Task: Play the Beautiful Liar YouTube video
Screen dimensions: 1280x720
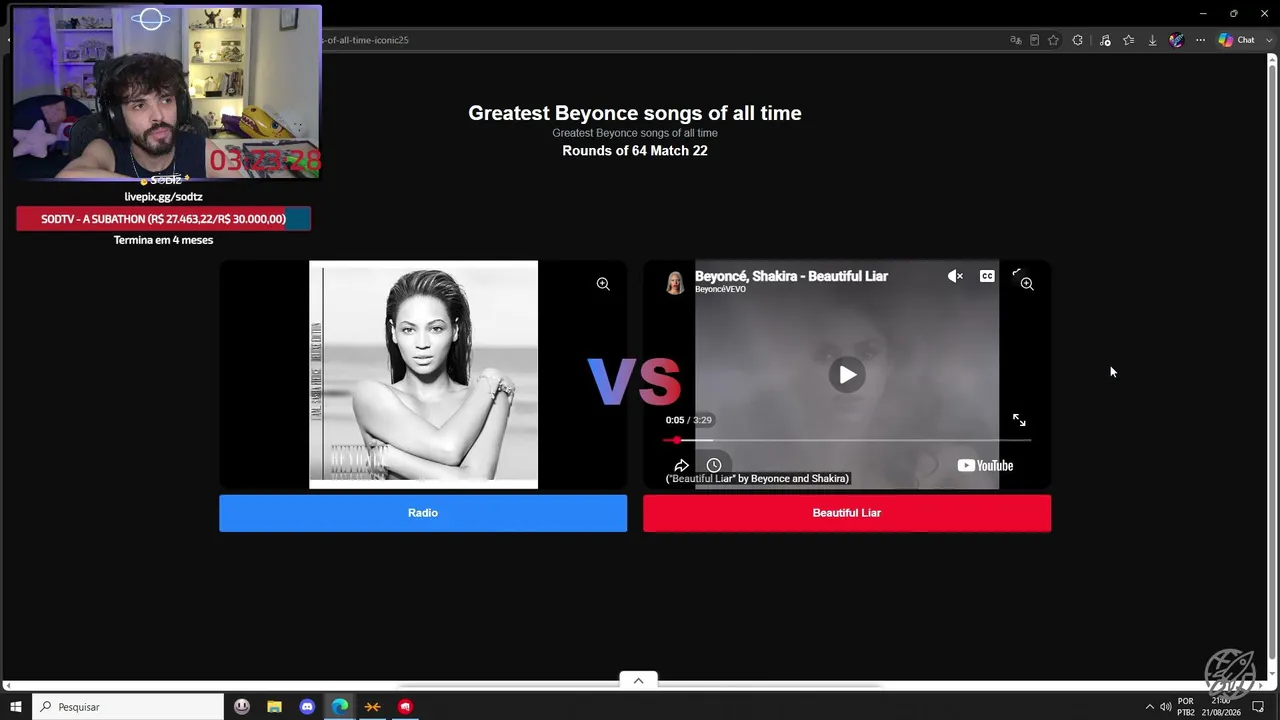Action: (847, 375)
